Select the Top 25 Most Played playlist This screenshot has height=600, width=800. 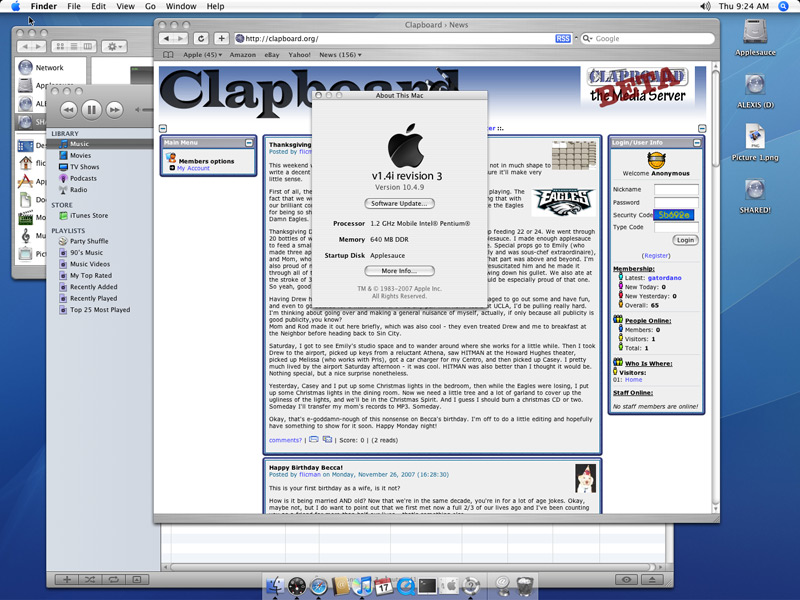pos(100,310)
